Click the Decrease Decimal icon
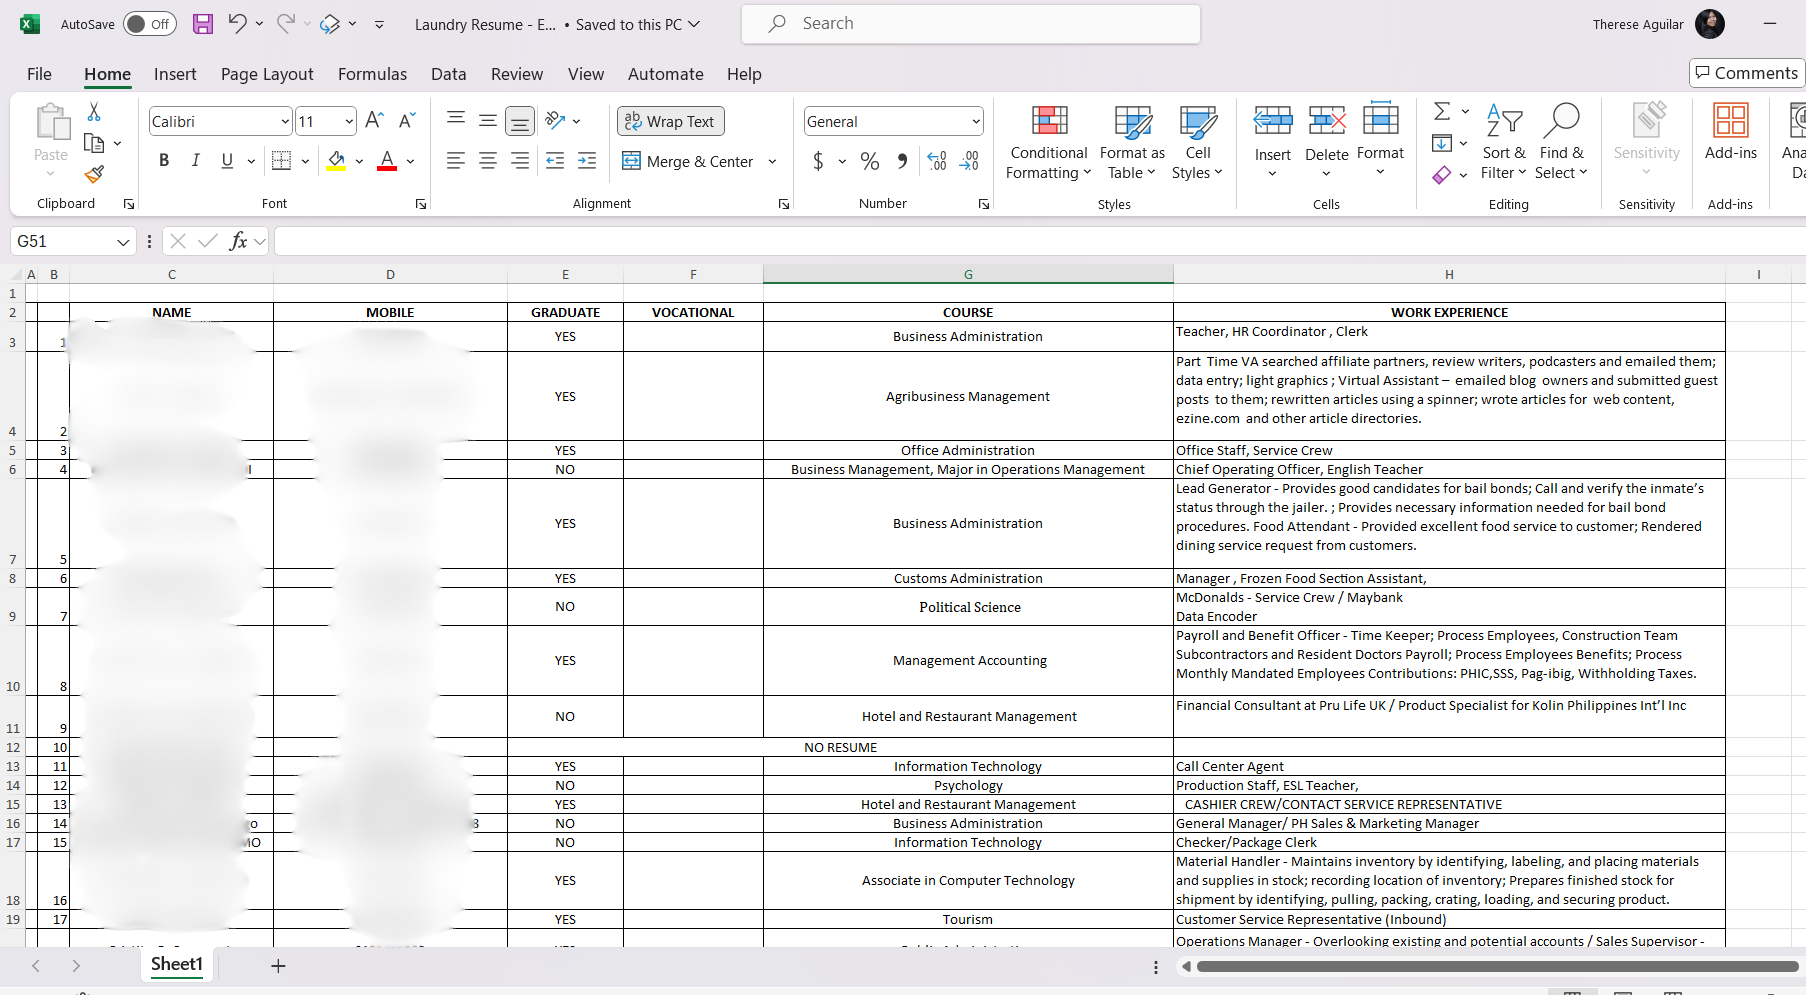The width and height of the screenshot is (1806, 995). pyautogui.click(x=969, y=161)
